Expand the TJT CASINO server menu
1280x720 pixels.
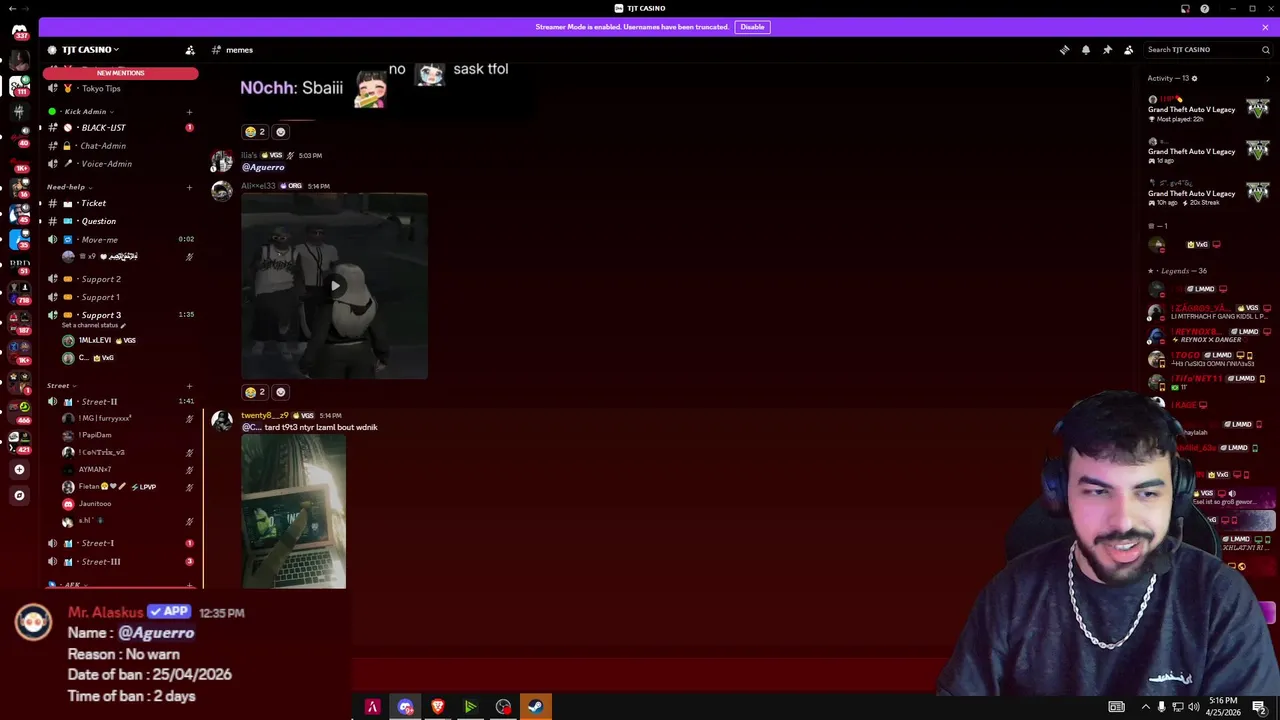point(90,50)
